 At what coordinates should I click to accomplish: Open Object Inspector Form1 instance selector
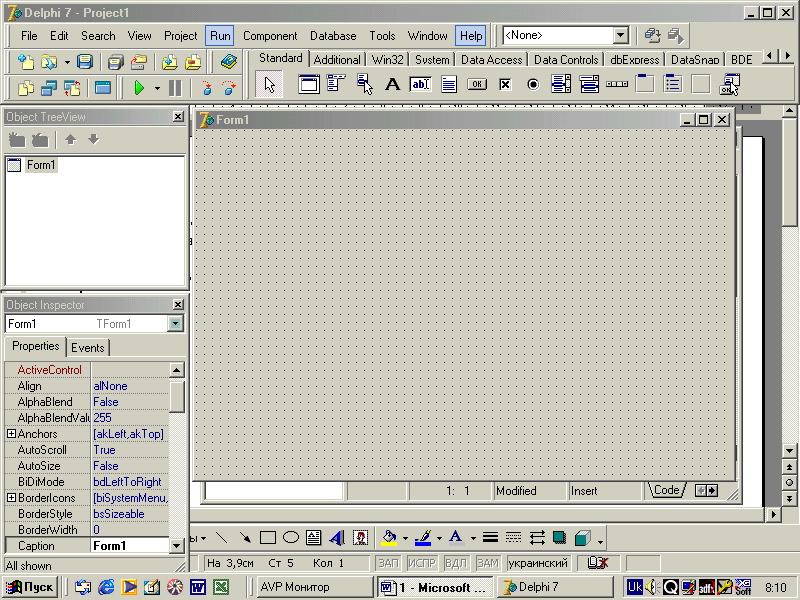point(175,323)
